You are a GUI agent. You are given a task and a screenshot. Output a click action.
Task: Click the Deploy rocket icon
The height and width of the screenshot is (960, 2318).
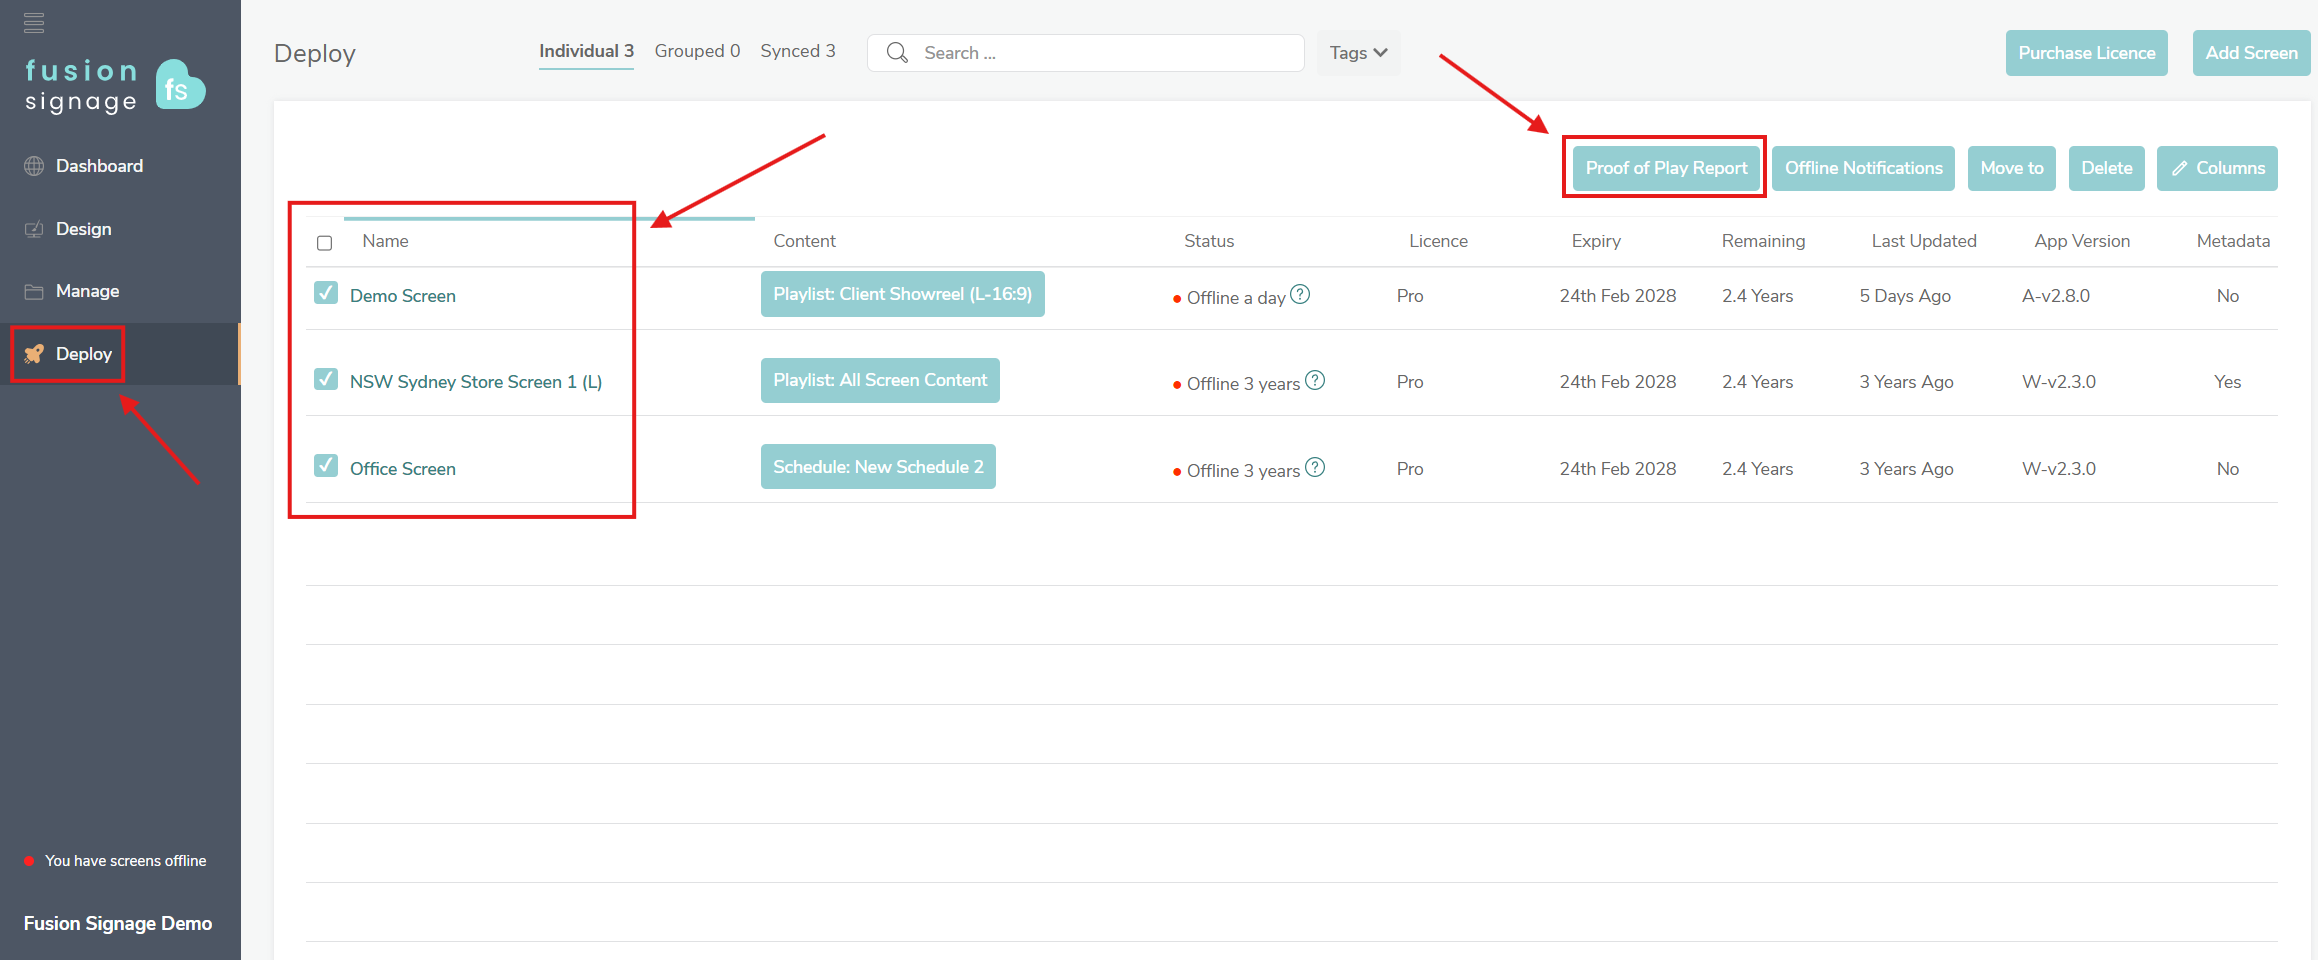(34, 354)
